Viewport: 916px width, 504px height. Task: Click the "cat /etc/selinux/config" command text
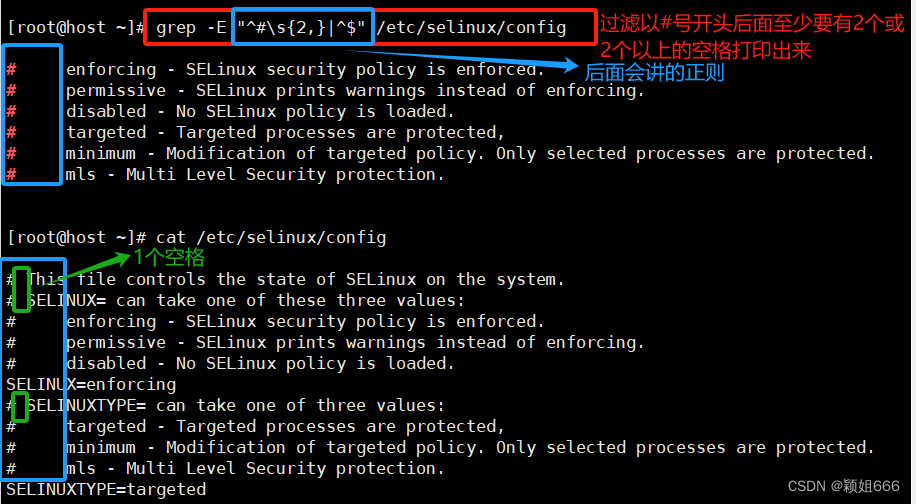[x=271, y=237]
